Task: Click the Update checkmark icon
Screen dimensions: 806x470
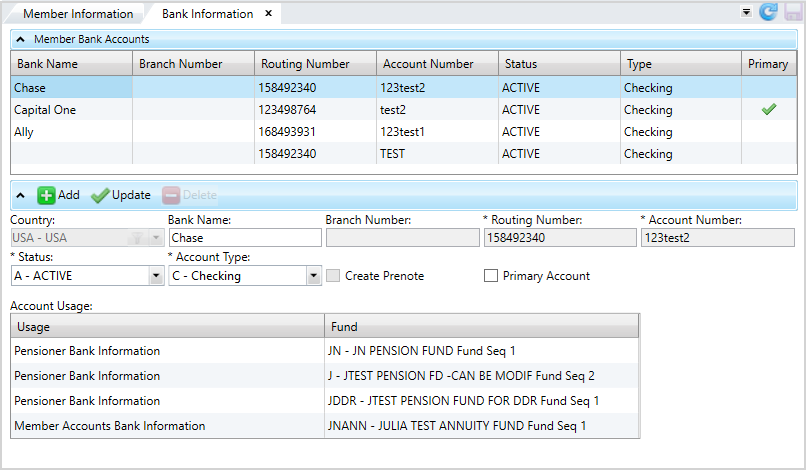Action: tap(100, 195)
